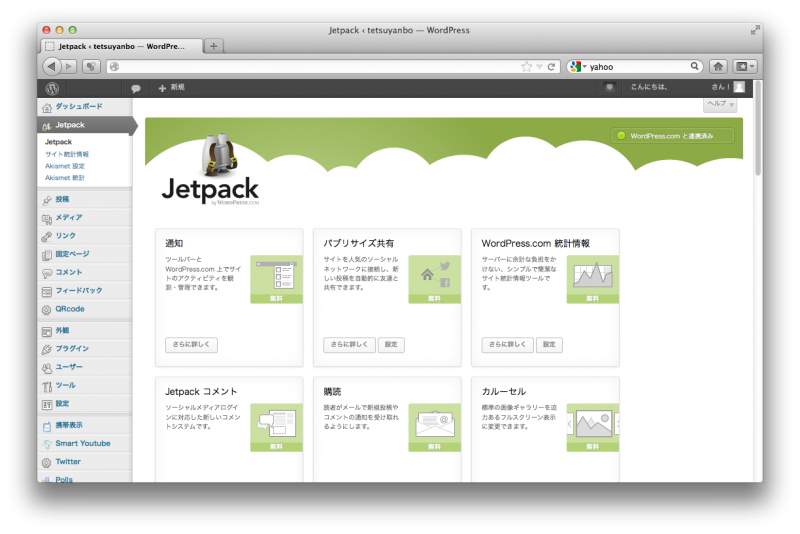Click the 通知 card thumbnail image
Viewport: 800px width, 534px height.
pos(277,279)
